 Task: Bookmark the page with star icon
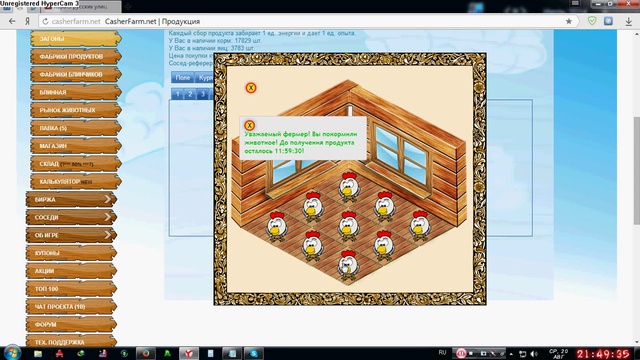click(569, 22)
